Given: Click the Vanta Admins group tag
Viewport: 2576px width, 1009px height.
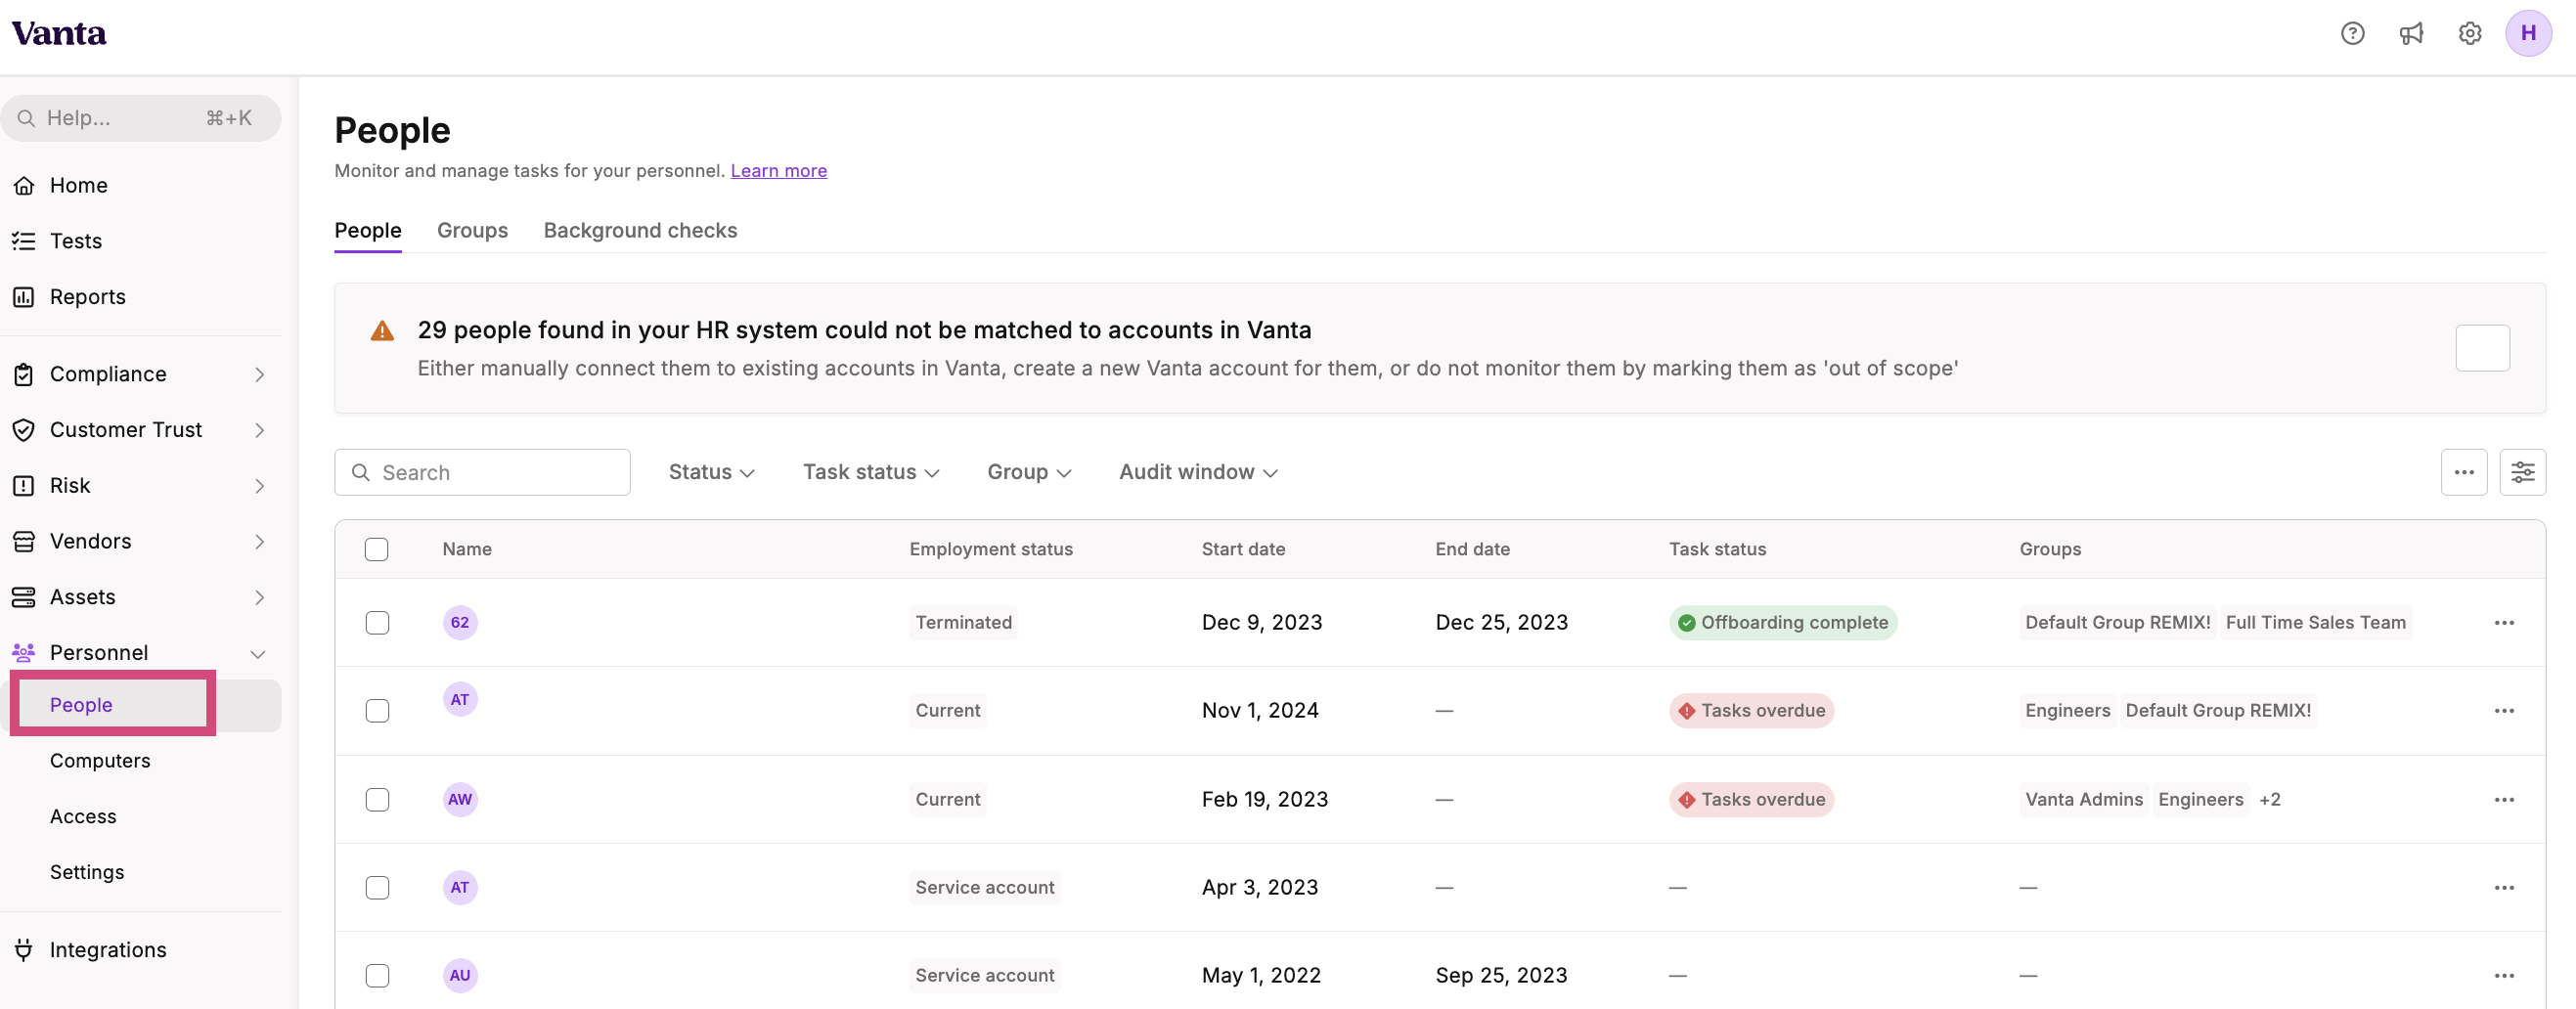Looking at the screenshot, I should [x=2084, y=799].
